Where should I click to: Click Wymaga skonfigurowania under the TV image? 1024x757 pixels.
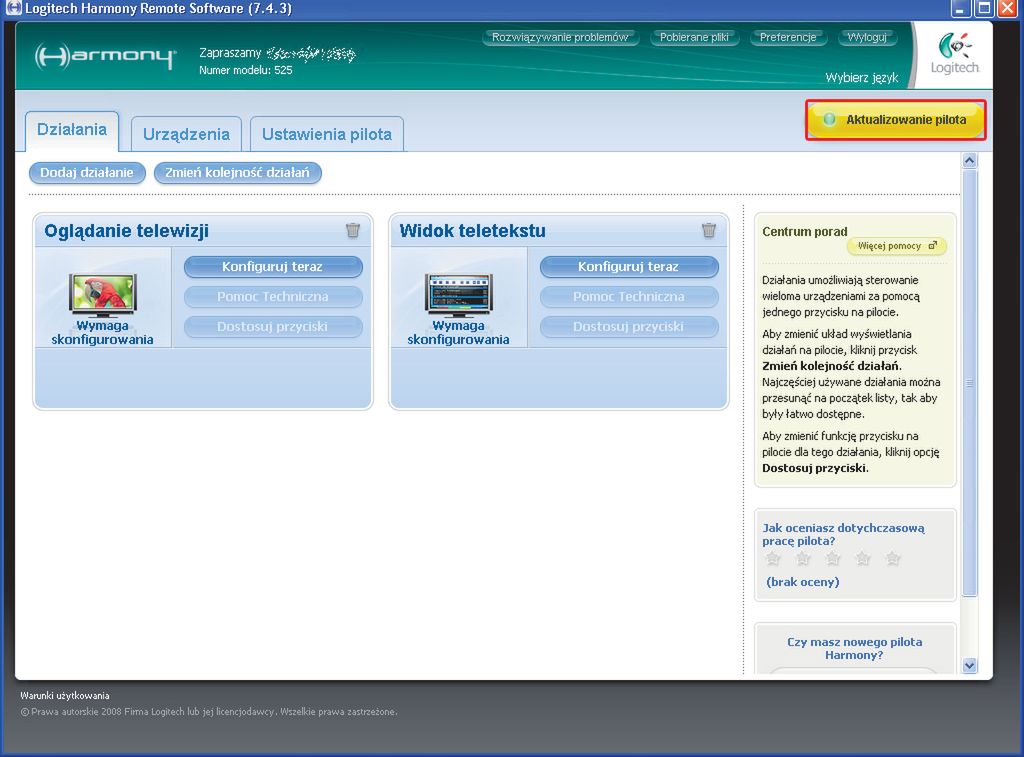point(103,332)
